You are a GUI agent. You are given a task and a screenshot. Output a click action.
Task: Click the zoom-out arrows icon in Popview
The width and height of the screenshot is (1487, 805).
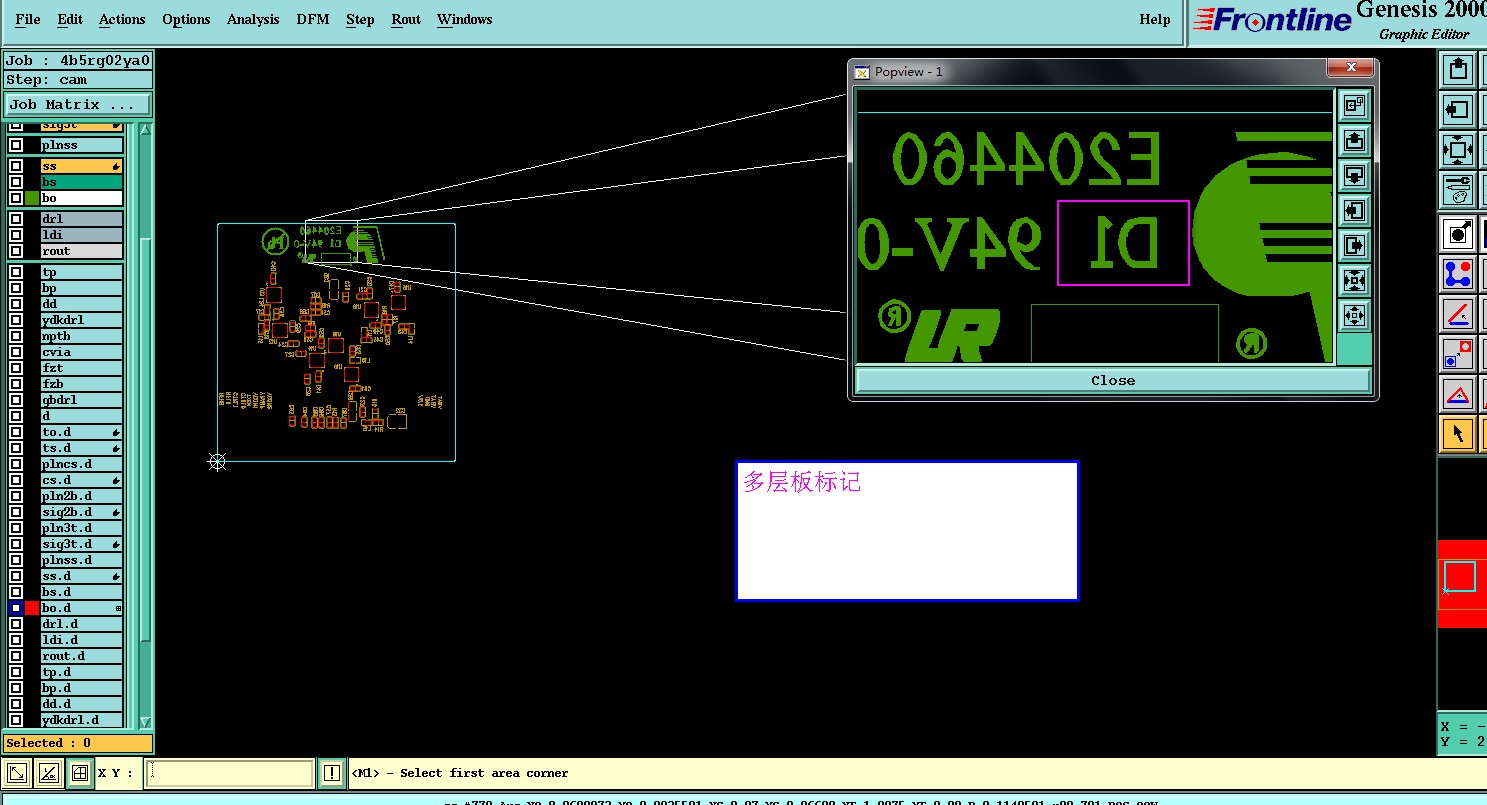point(1355,315)
